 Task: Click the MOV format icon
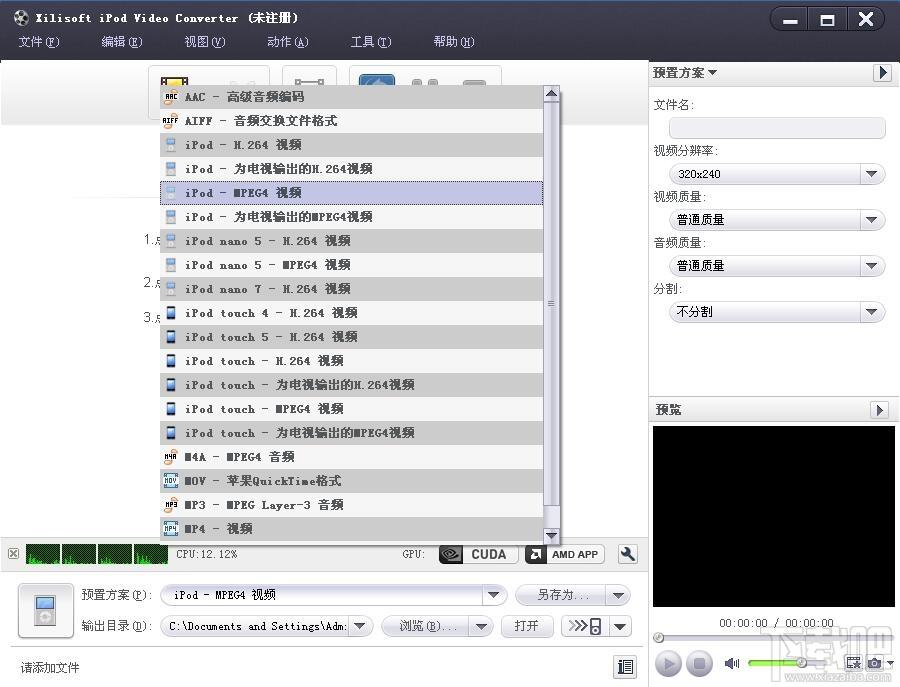pos(170,481)
